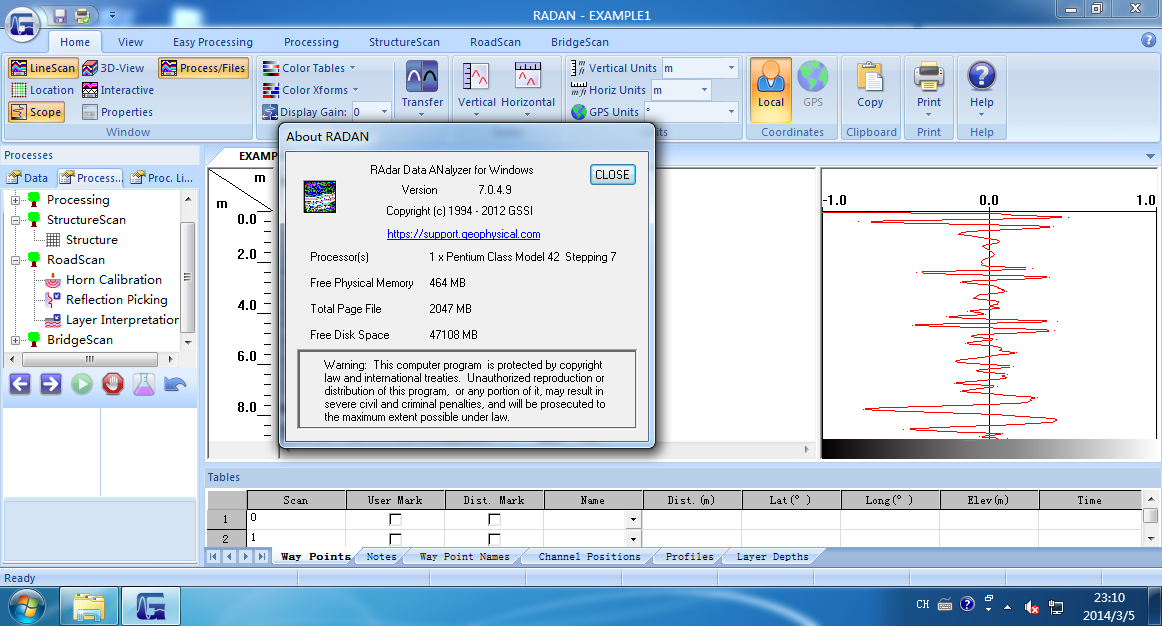This screenshot has width=1162, height=626.
Task: Open the StructureScan ribbon tab
Action: click(405, 42)
